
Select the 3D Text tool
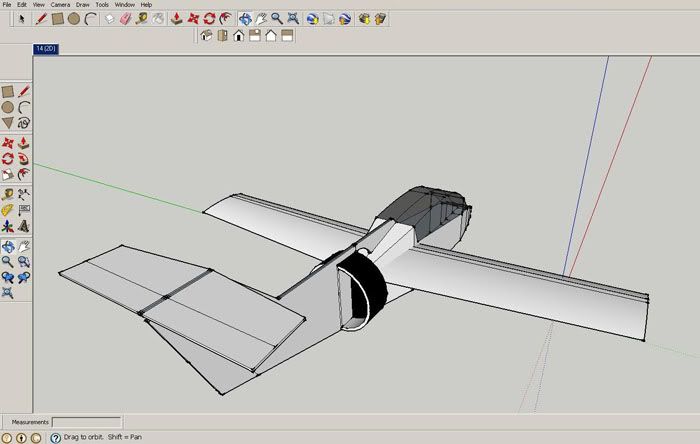(x=24, y=226)
